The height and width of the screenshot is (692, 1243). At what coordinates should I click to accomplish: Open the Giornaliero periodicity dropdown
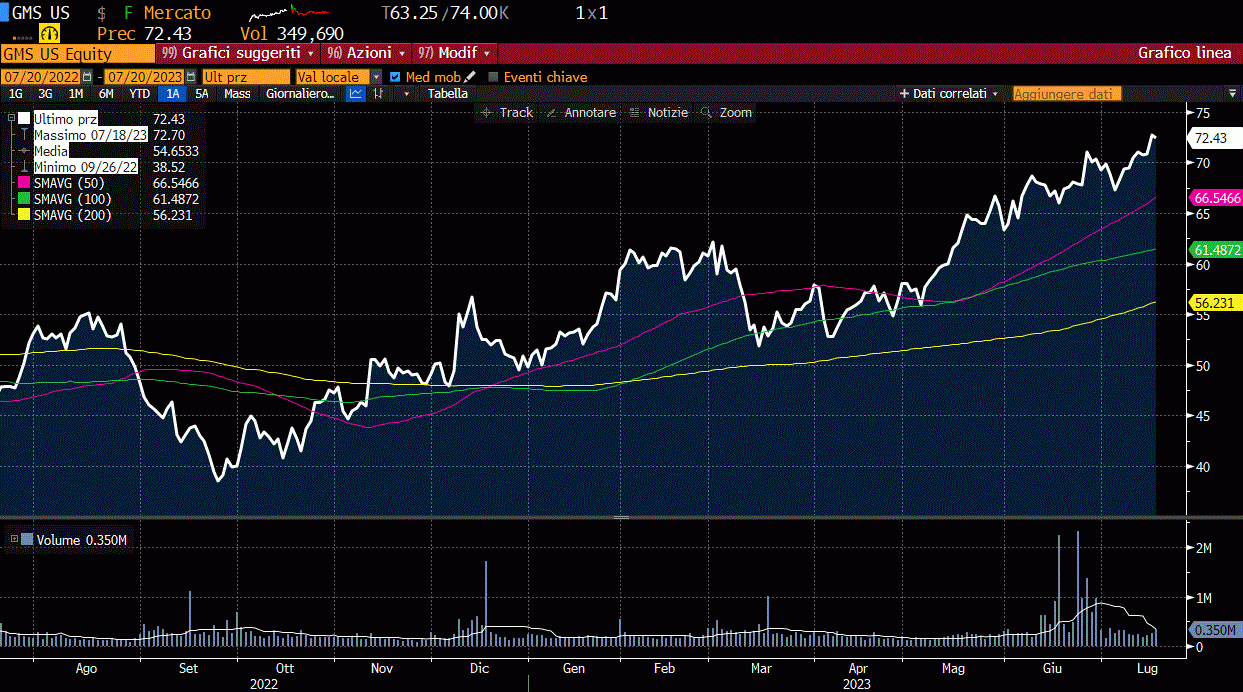[301, 94]
